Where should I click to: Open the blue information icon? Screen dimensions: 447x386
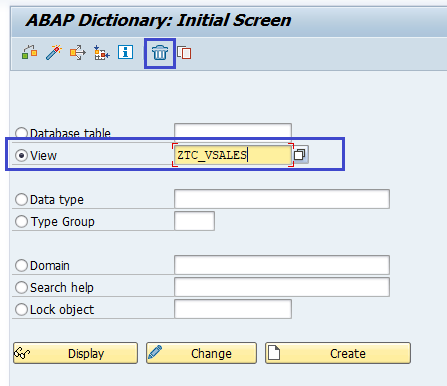[125, 52]
